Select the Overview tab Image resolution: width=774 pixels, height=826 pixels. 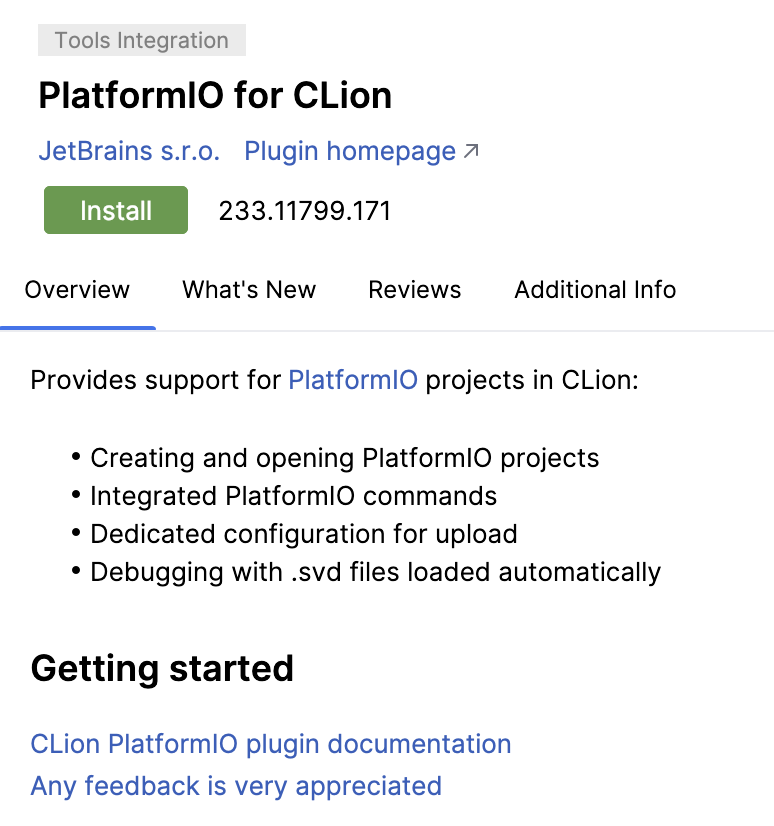coord(77,290)
